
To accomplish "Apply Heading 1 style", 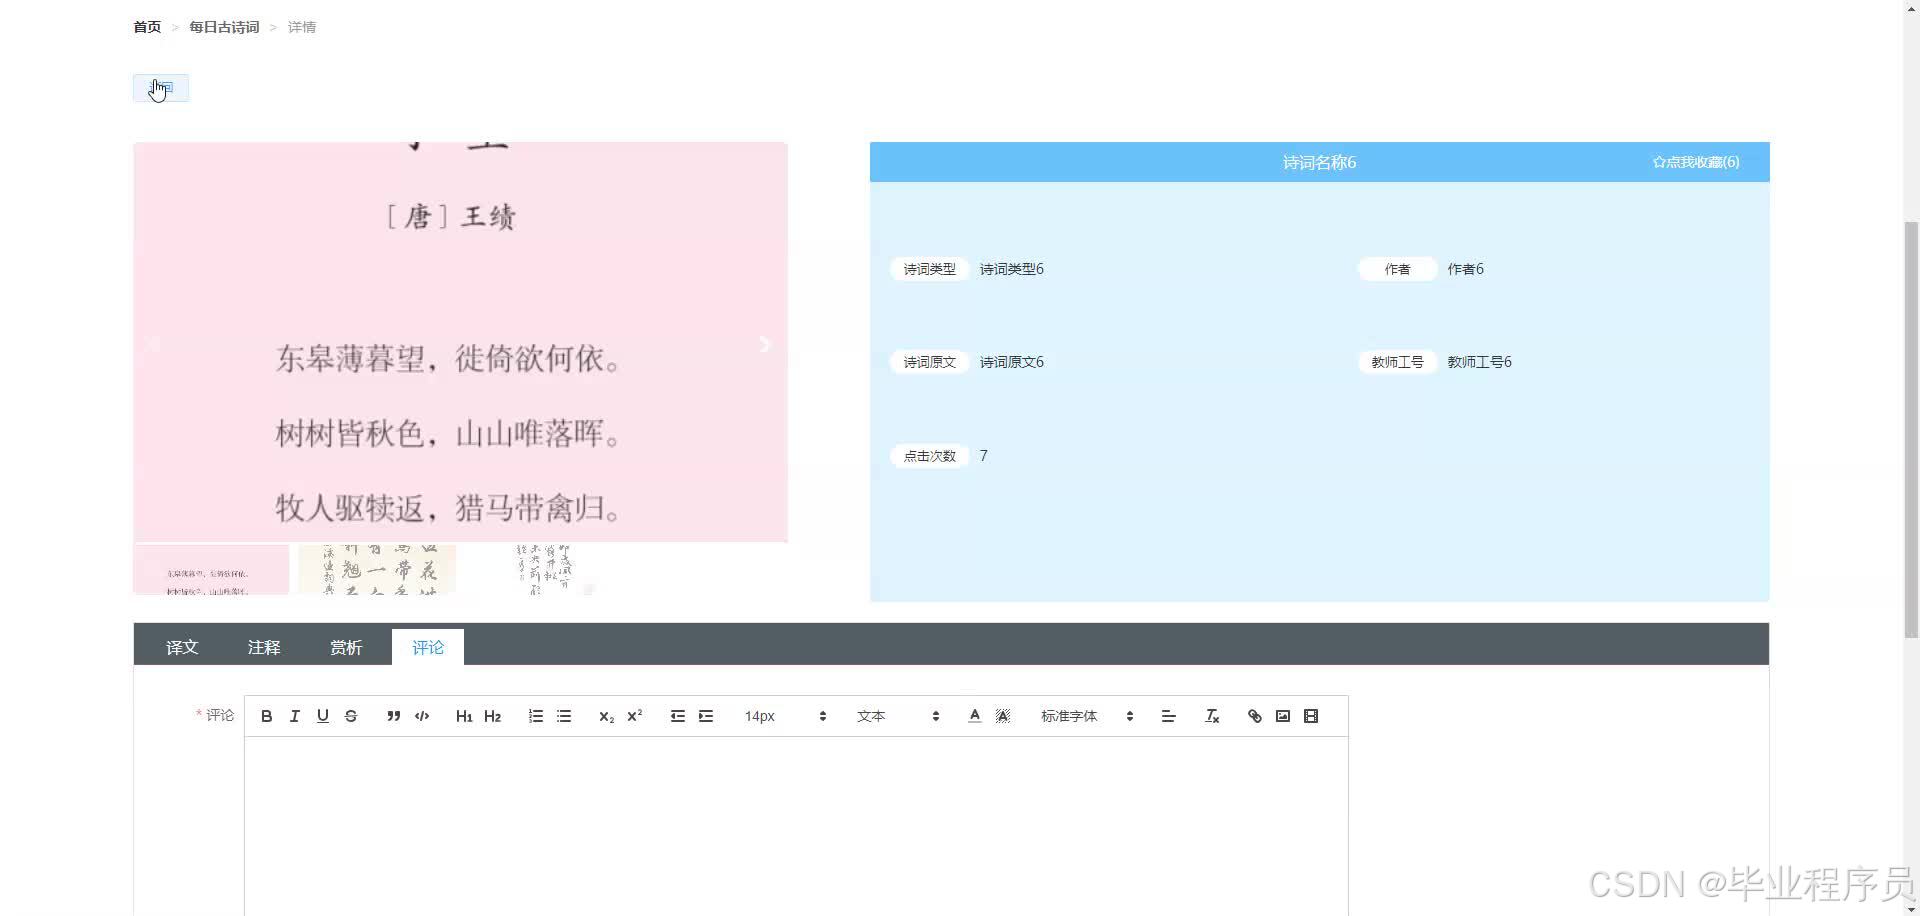I will pyautogui.click(x=464, y=716).
